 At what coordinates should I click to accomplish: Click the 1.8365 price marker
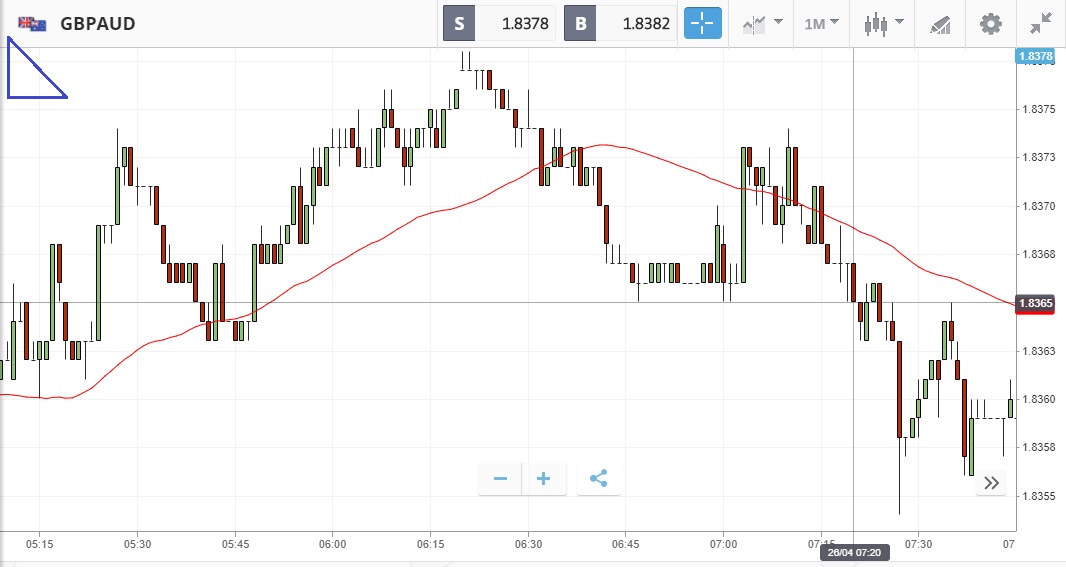click(1034, 303)
